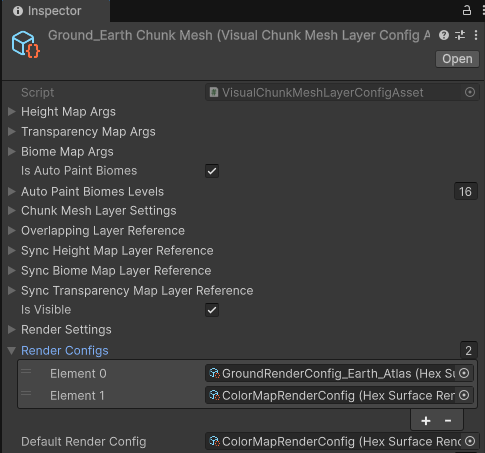Add a new Render Configs element
485x453 pixels.
click(x=426, y=421)
